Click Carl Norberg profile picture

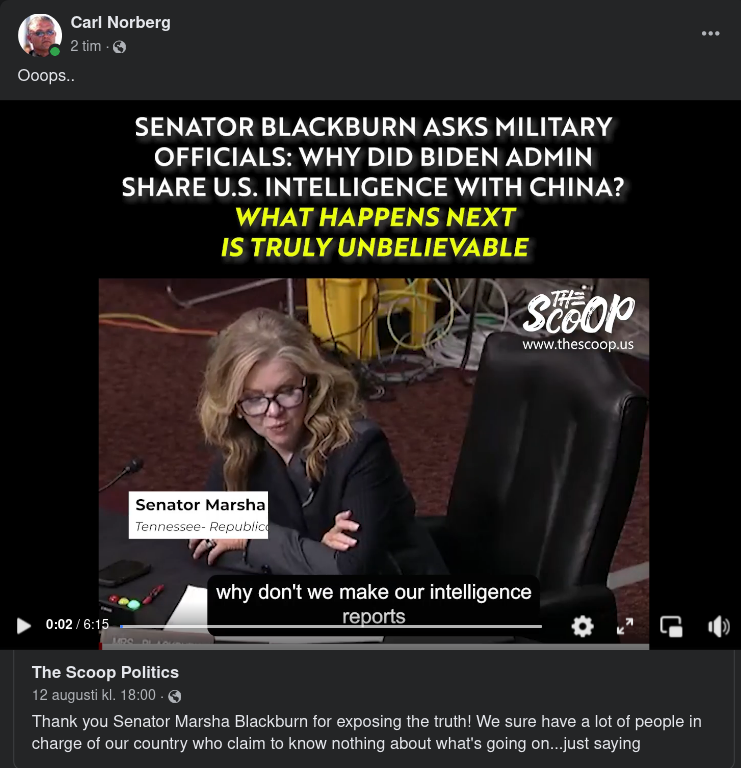[39, 35]
